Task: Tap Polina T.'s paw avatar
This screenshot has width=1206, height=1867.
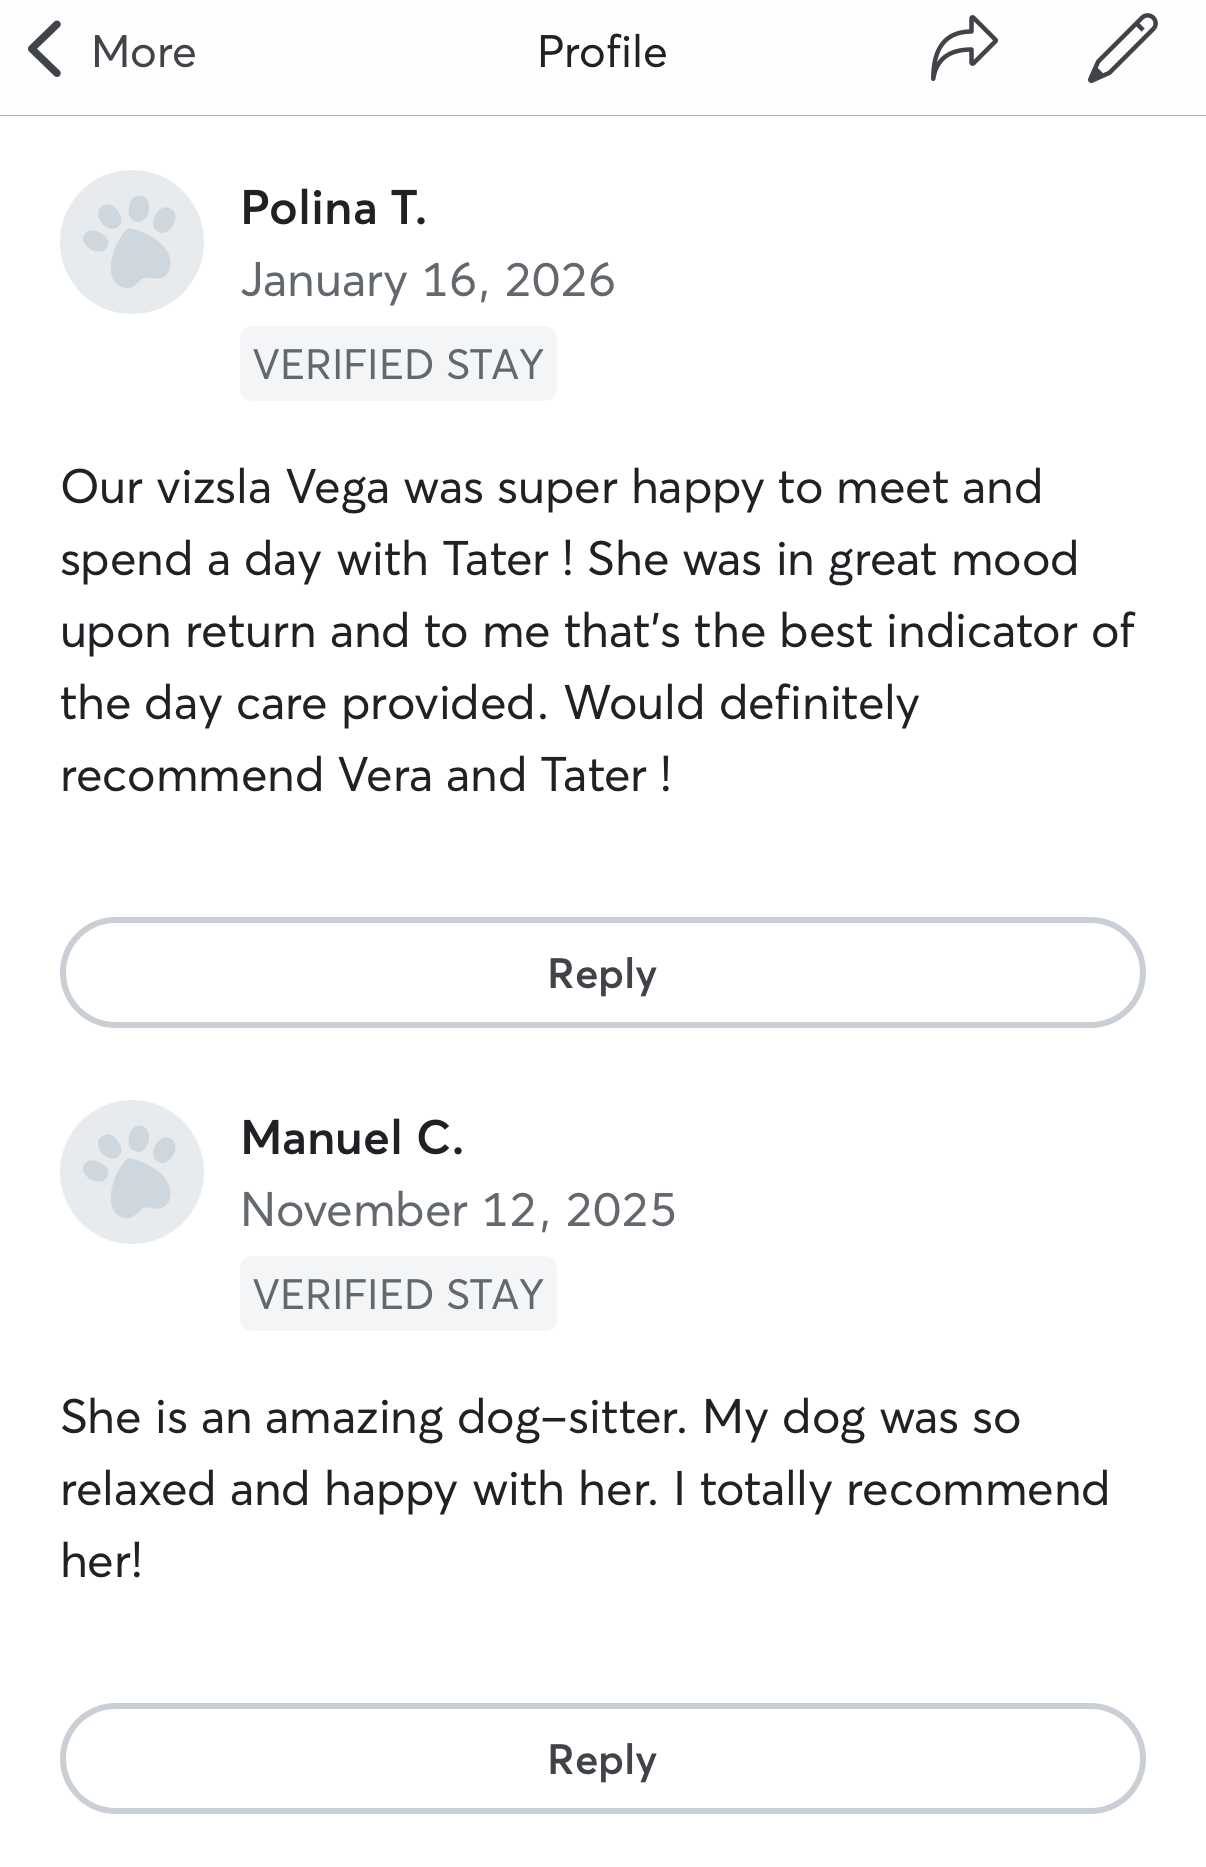Action: pos(132,242)
